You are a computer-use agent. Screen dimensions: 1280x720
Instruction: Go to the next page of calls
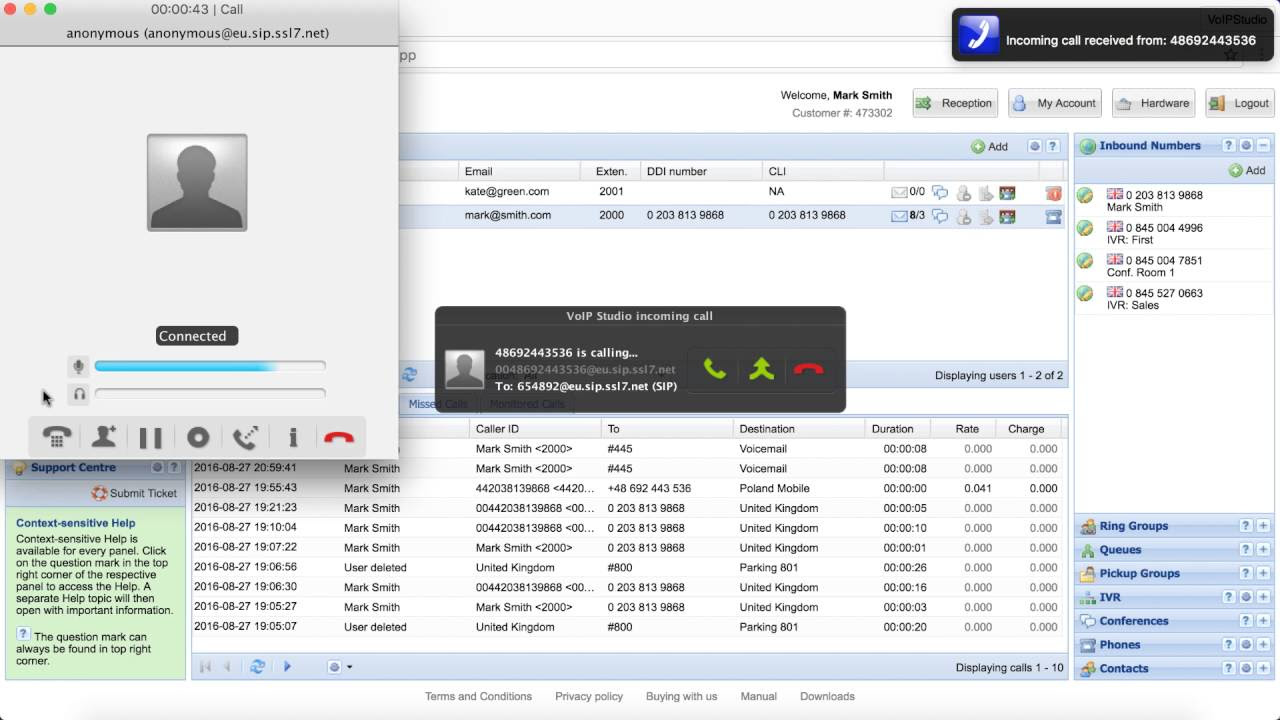287,667
